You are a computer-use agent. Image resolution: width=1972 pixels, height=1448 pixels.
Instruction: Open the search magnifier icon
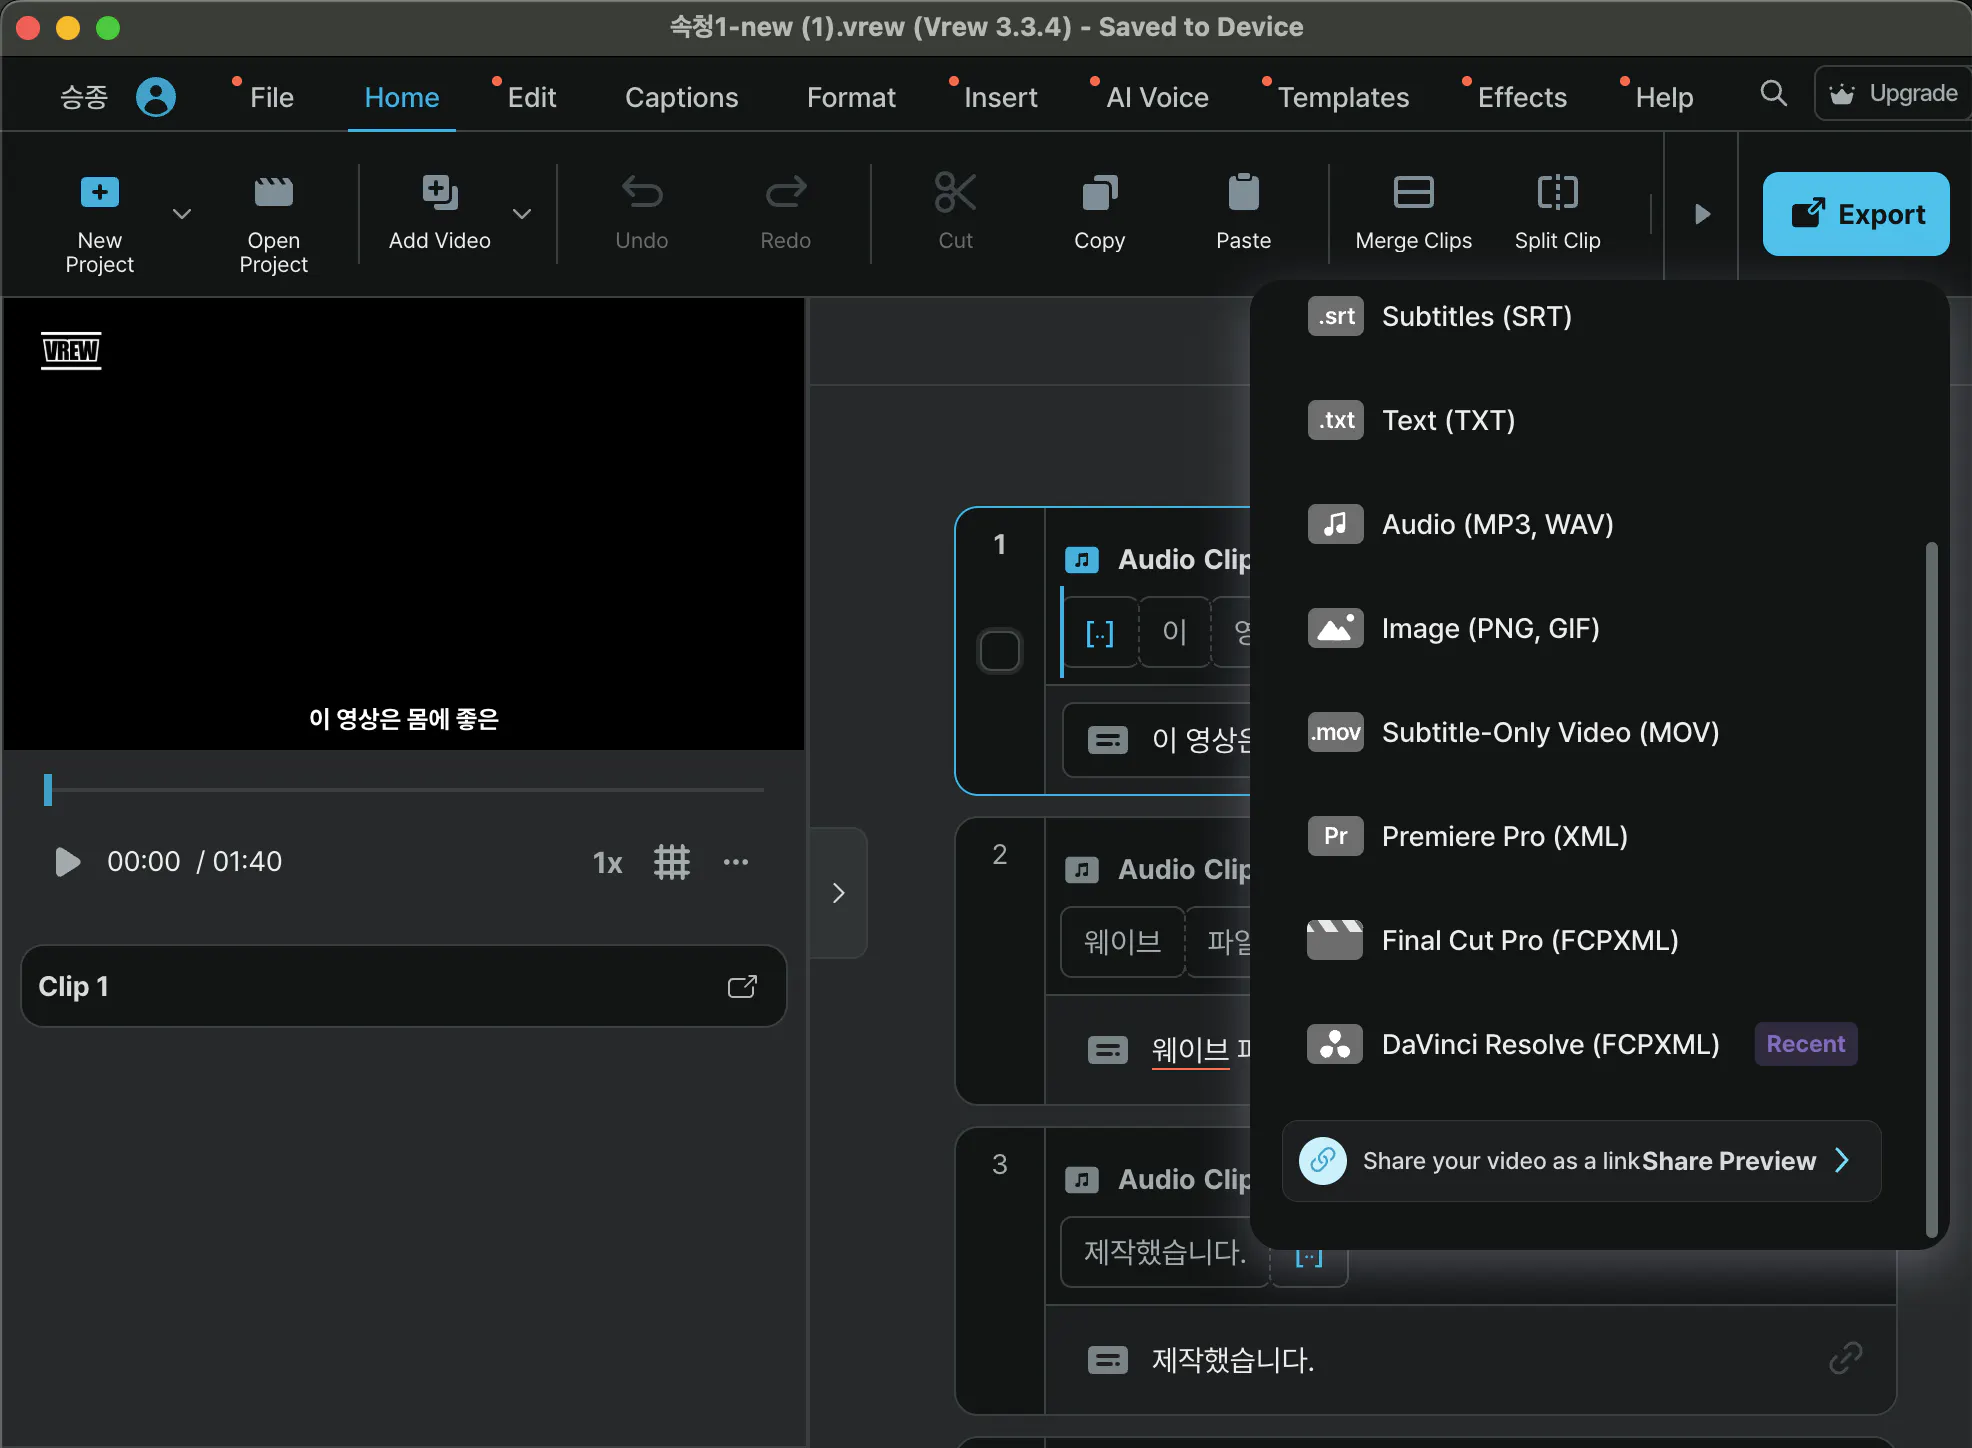tap(1773, 94)
